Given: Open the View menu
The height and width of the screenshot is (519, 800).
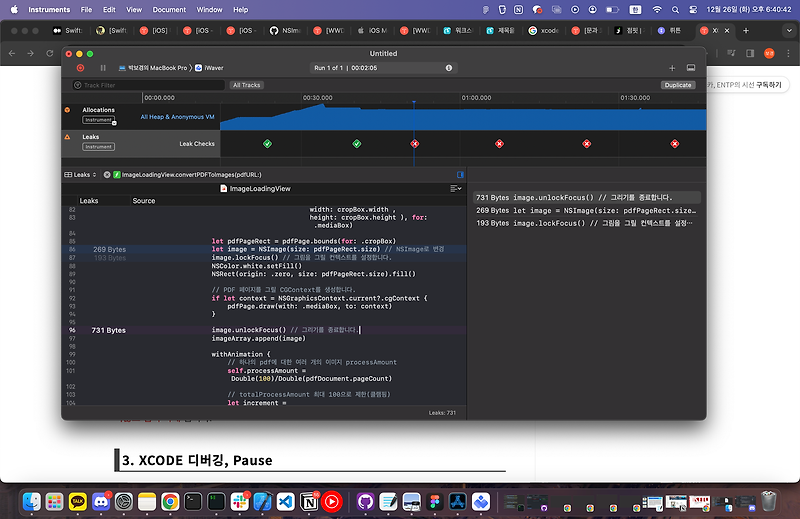Looking at the screenshot, I should pos(134,9).
